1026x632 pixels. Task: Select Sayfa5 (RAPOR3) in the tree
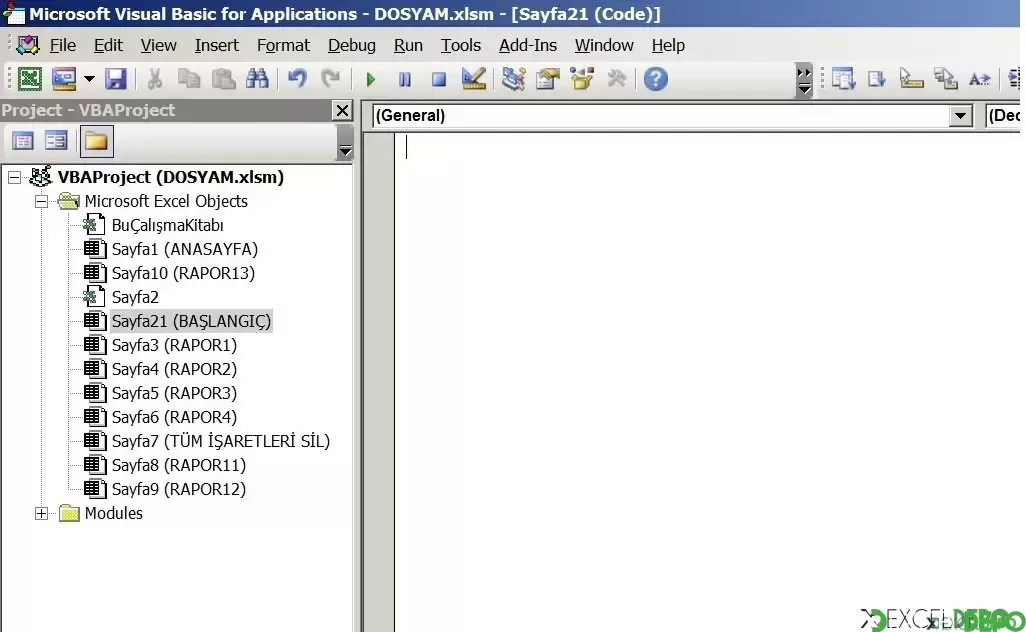174,393
